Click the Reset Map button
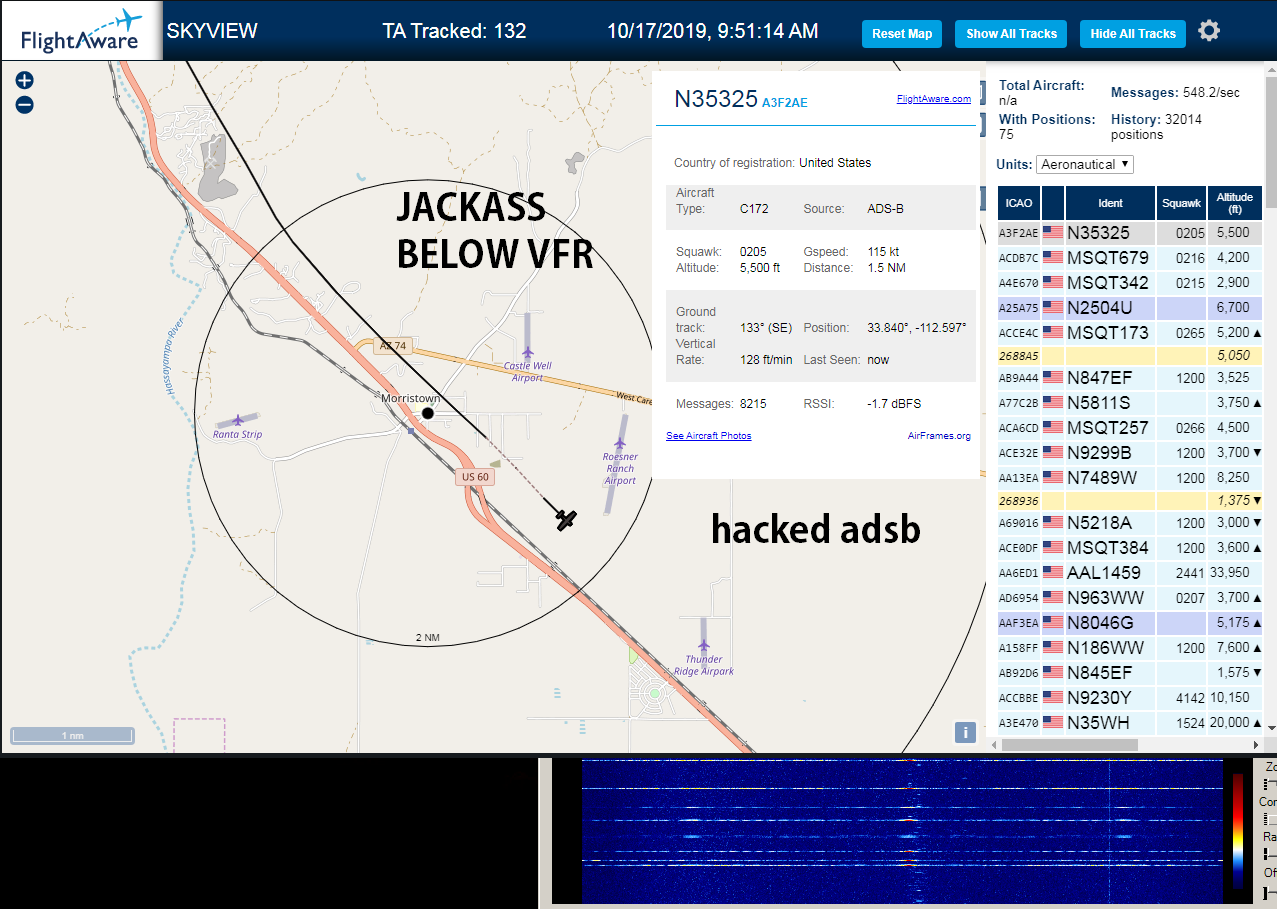Screen dimensions: 1277x909 [x=902, y=33]
